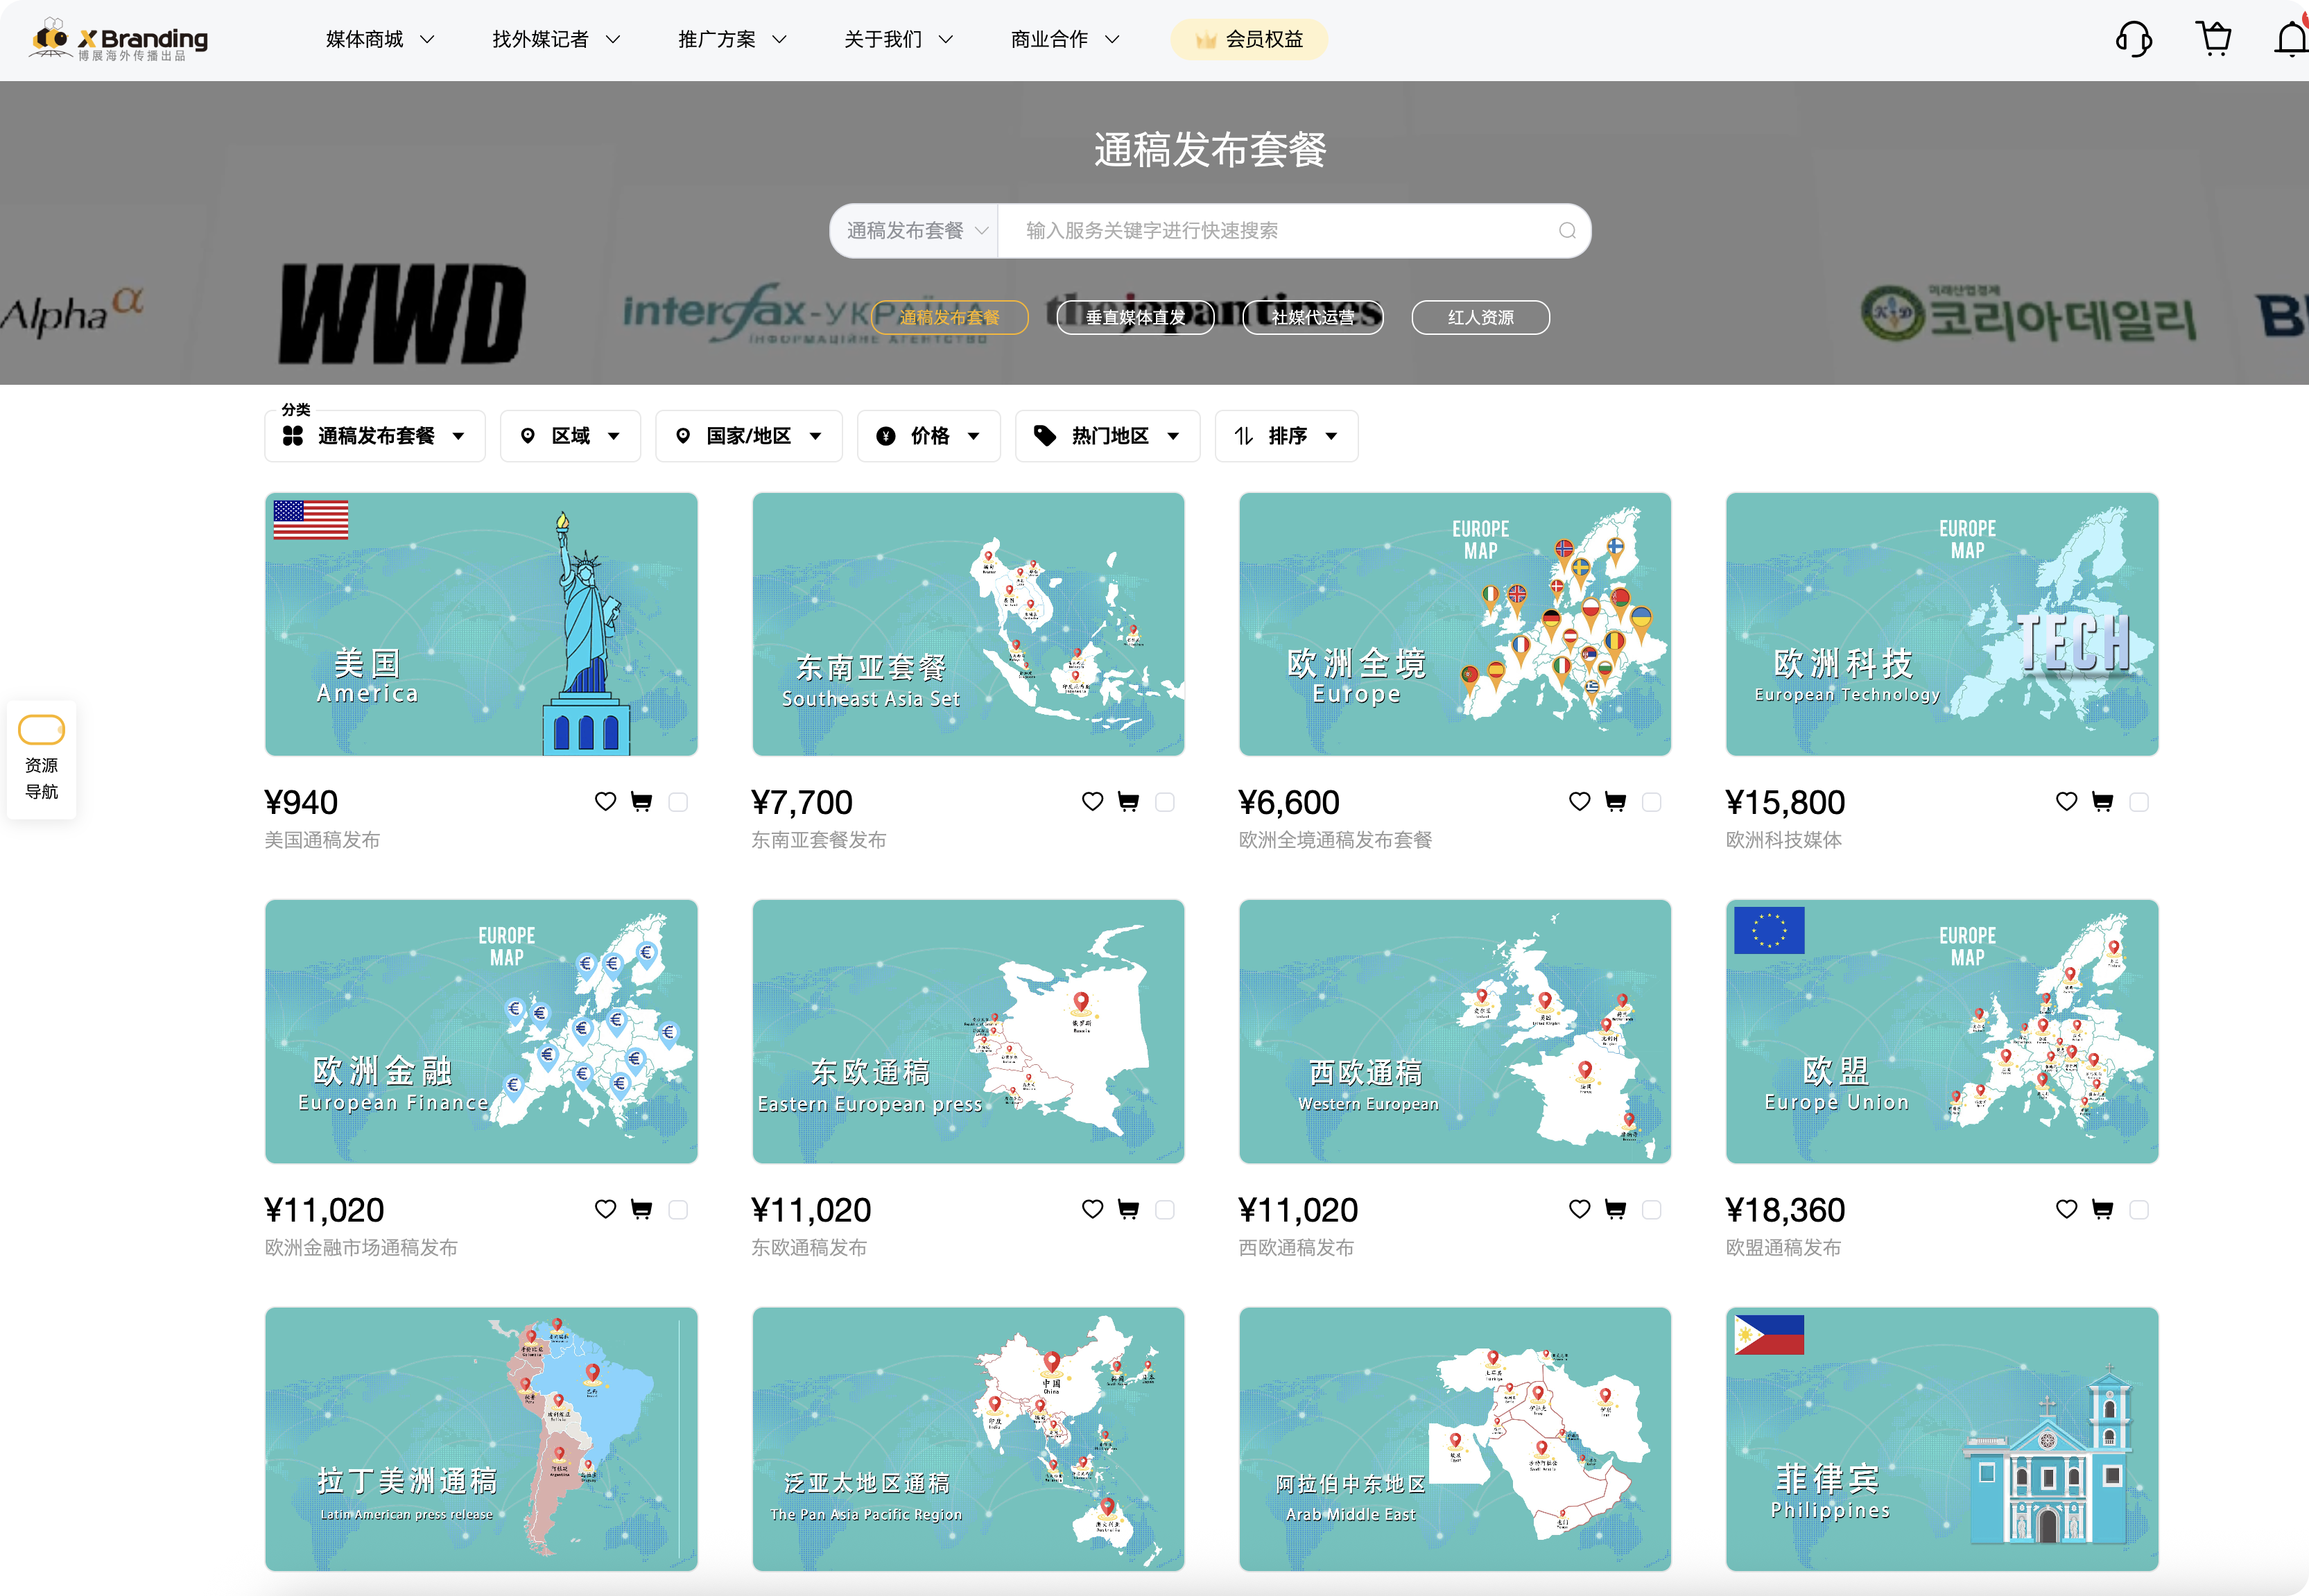Image resolution: width=2309 pixels, height=1596 pixels.
Task: Add ¥7,700 Southeast Asia set to cart
Action: 1128,802
